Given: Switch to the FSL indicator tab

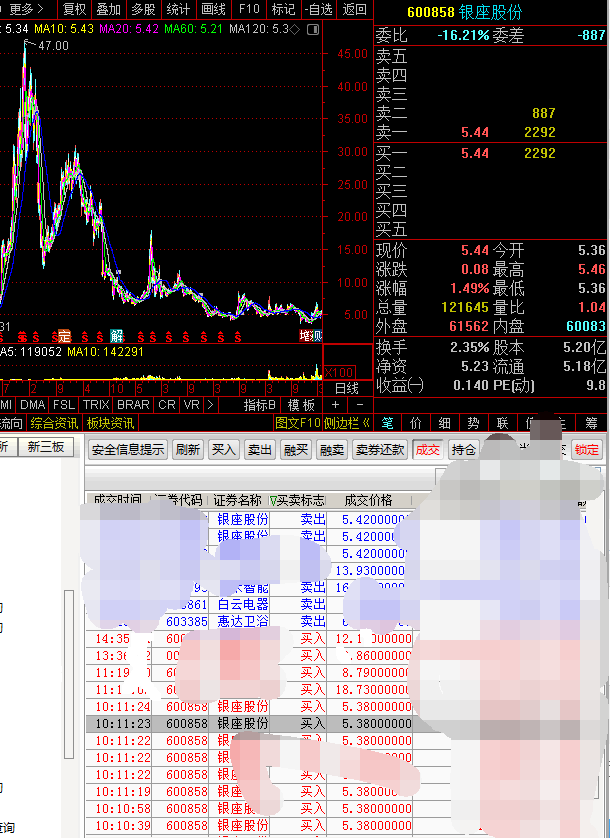Looking at the screenshot, I should pos(64,405).
